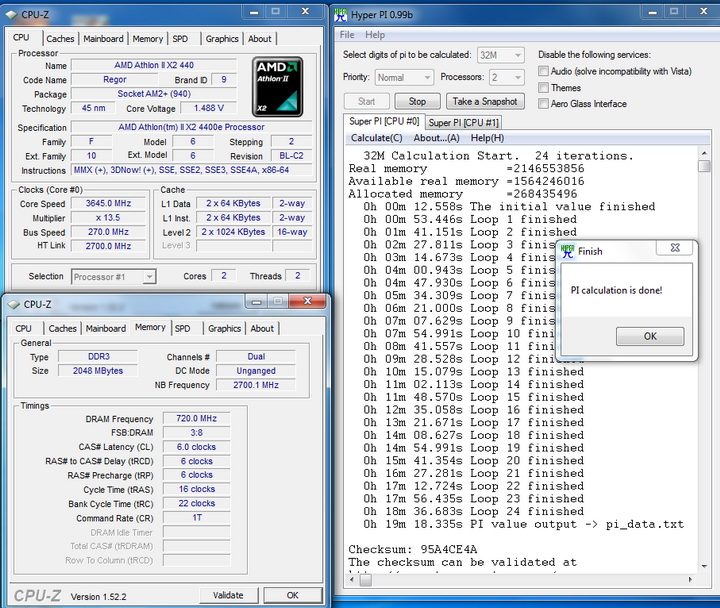The width and height of the screenshot is (720, 608).
Task: Confirm the PI calculation done dialog with OK
Action: 650,336
